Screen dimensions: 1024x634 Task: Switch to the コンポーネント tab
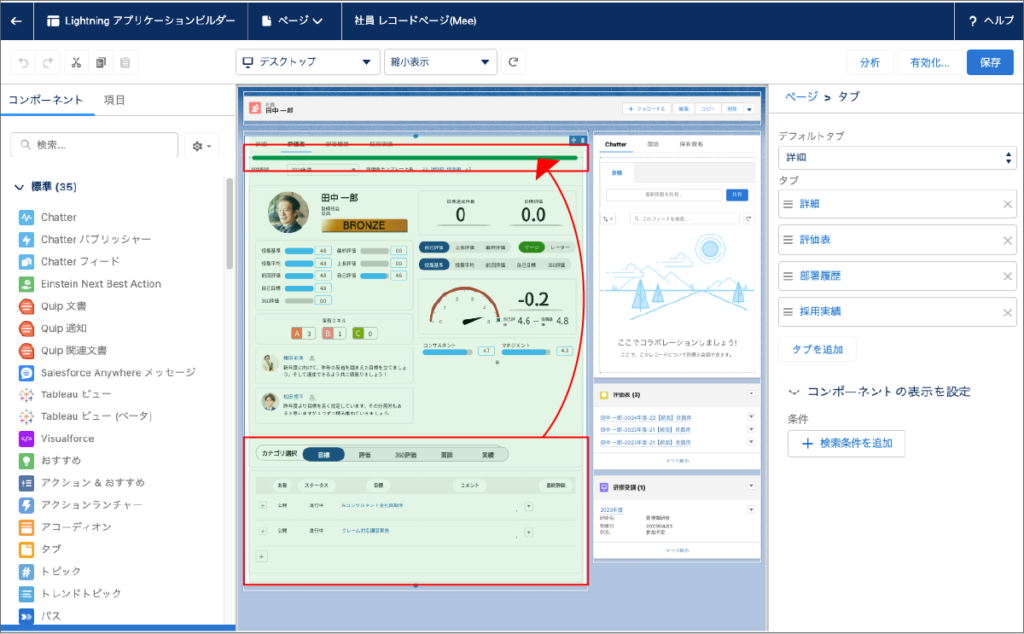[x=46, y=100]
